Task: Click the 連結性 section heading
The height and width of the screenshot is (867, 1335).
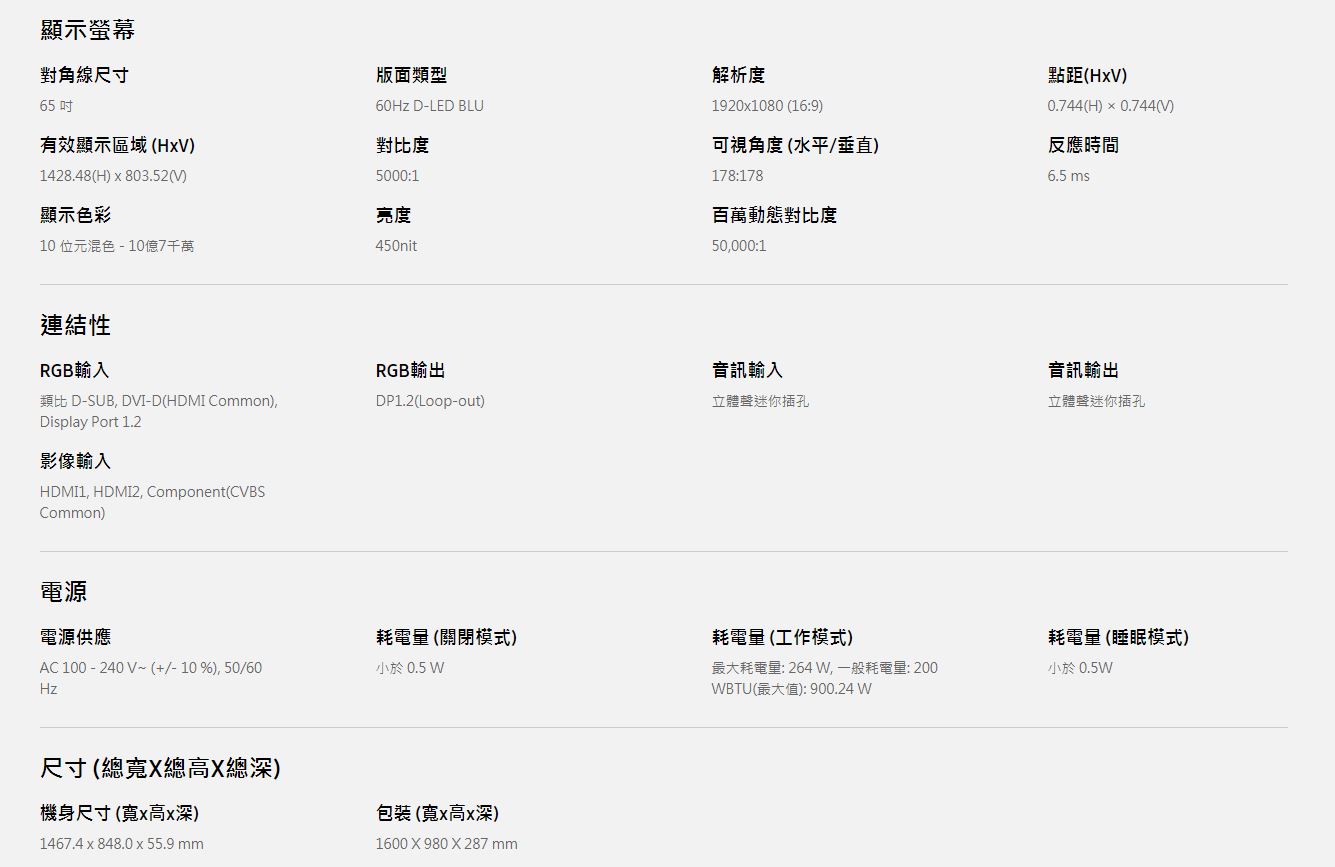Action: click(x=75, y=325)
